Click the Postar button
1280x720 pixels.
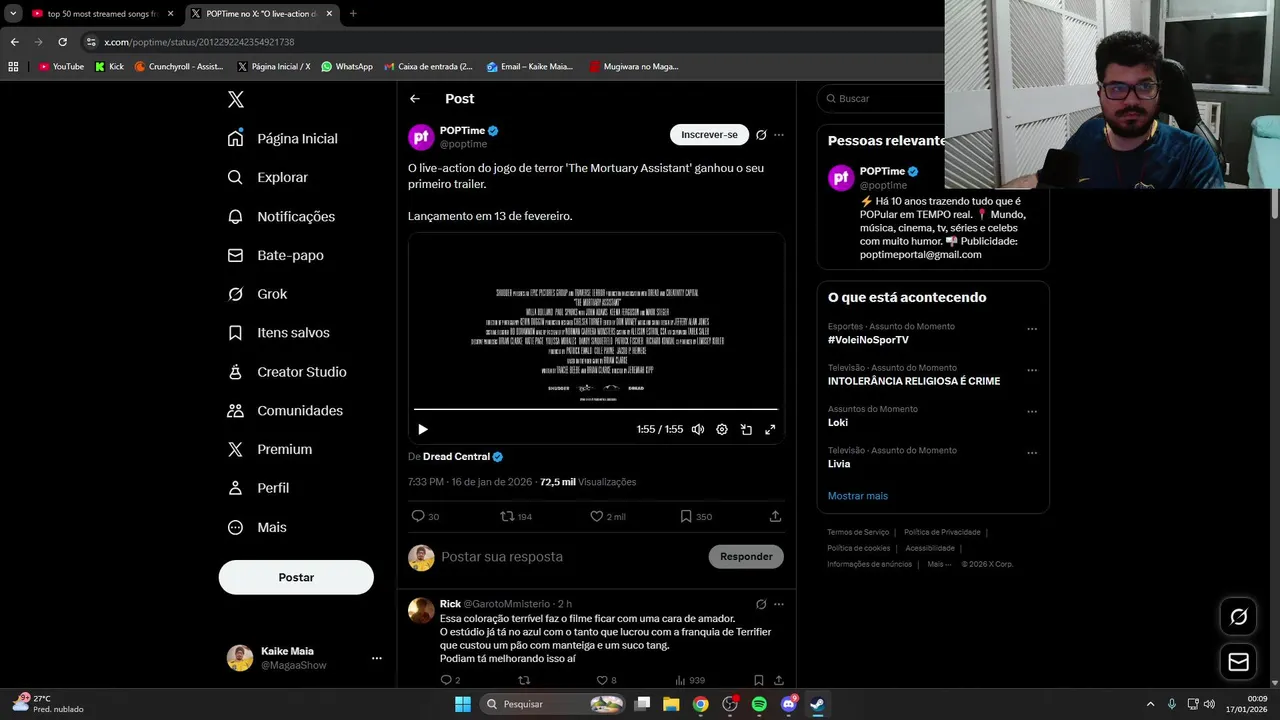(296, 577)
